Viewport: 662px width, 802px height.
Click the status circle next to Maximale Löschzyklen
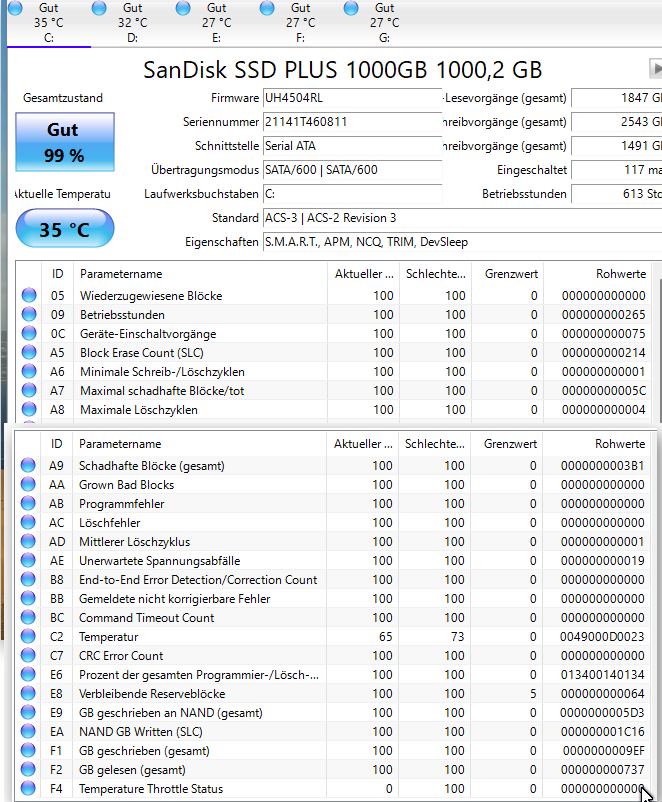click(x=29, y=409)
